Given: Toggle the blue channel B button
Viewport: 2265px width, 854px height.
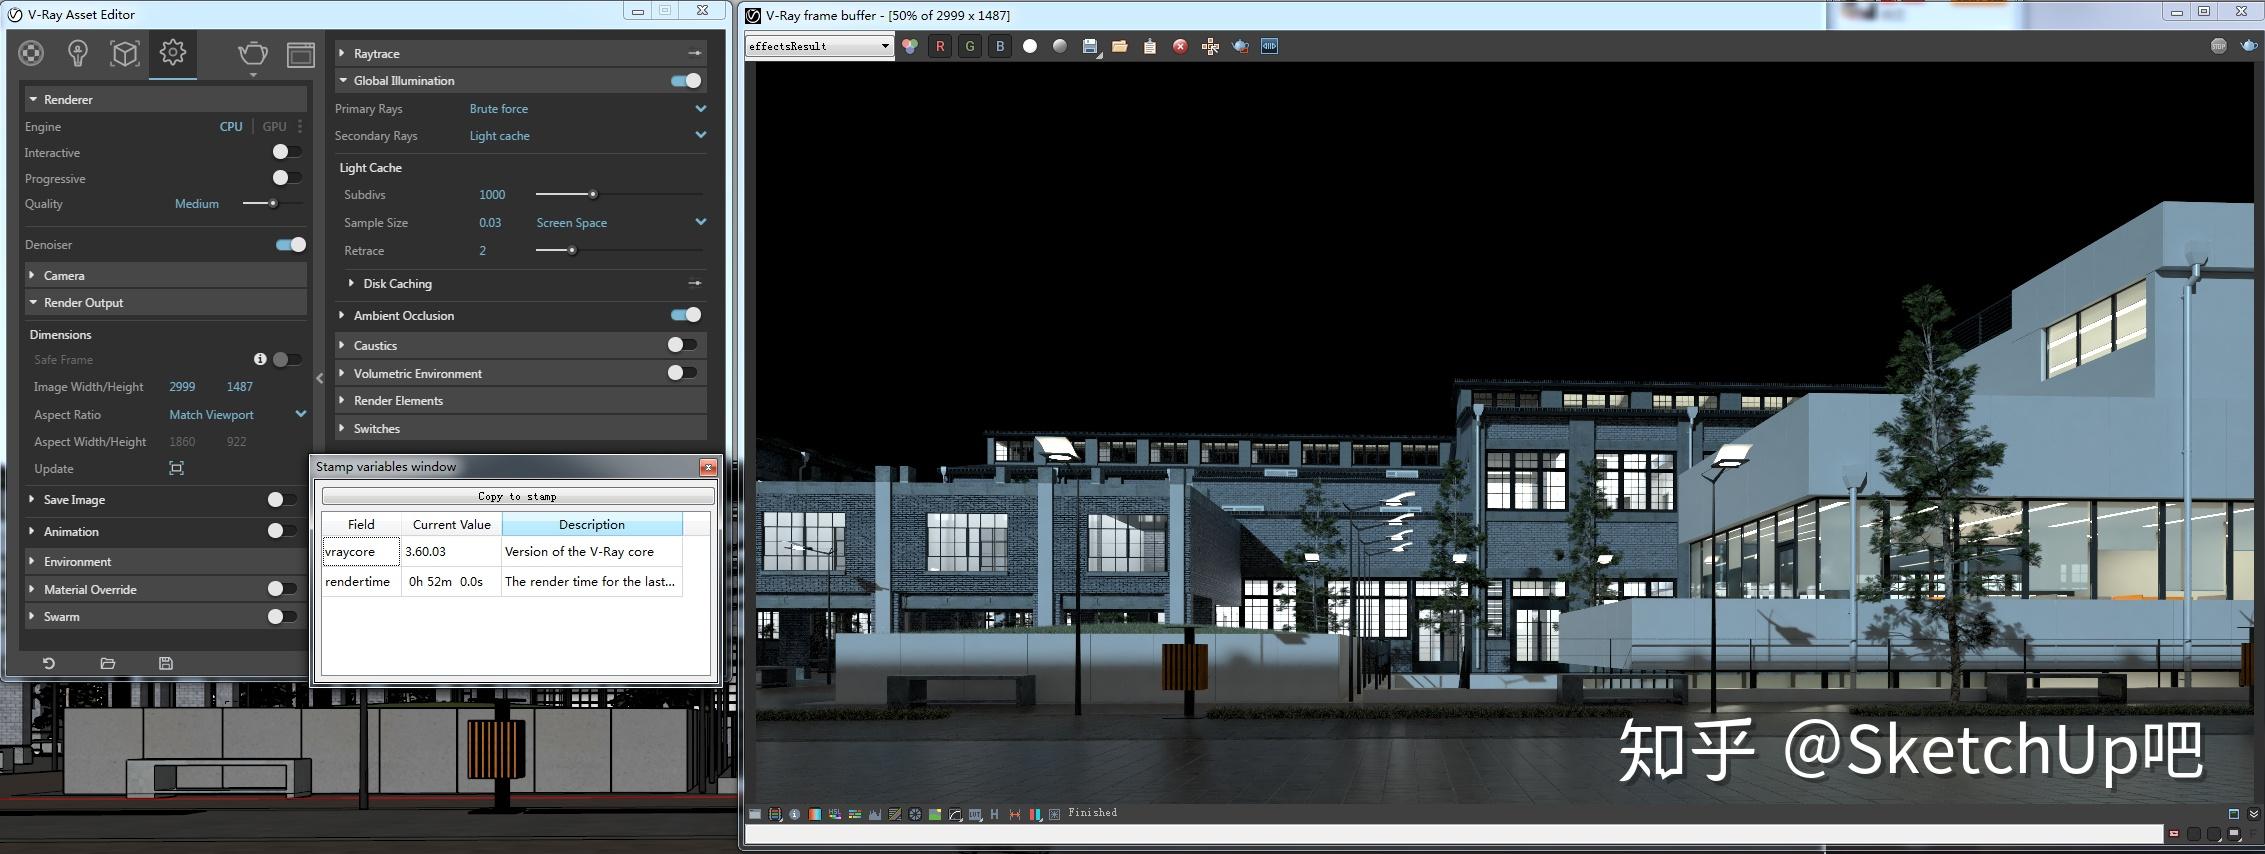Looking at the screenshot, I should [x=1000, y=46].
